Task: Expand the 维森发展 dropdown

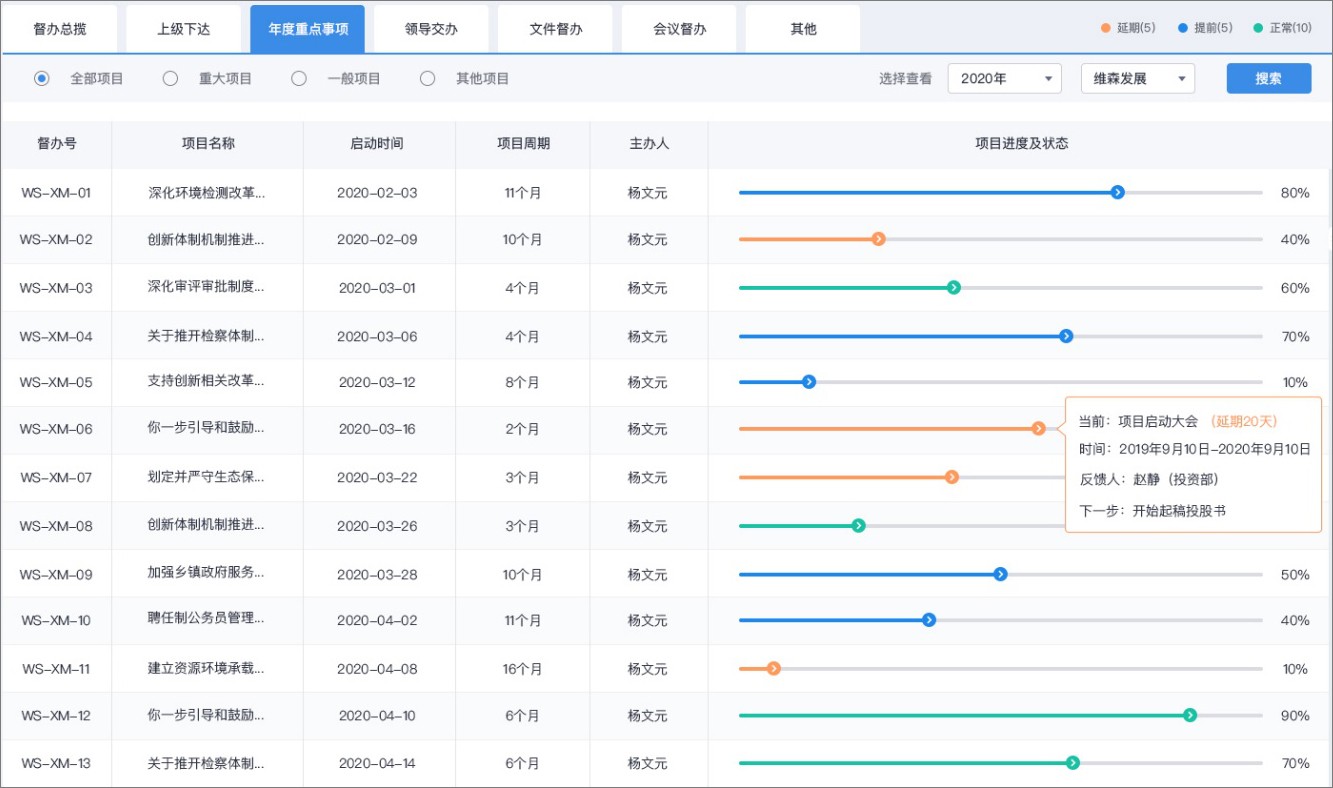Action: (x=1138, y=78)
